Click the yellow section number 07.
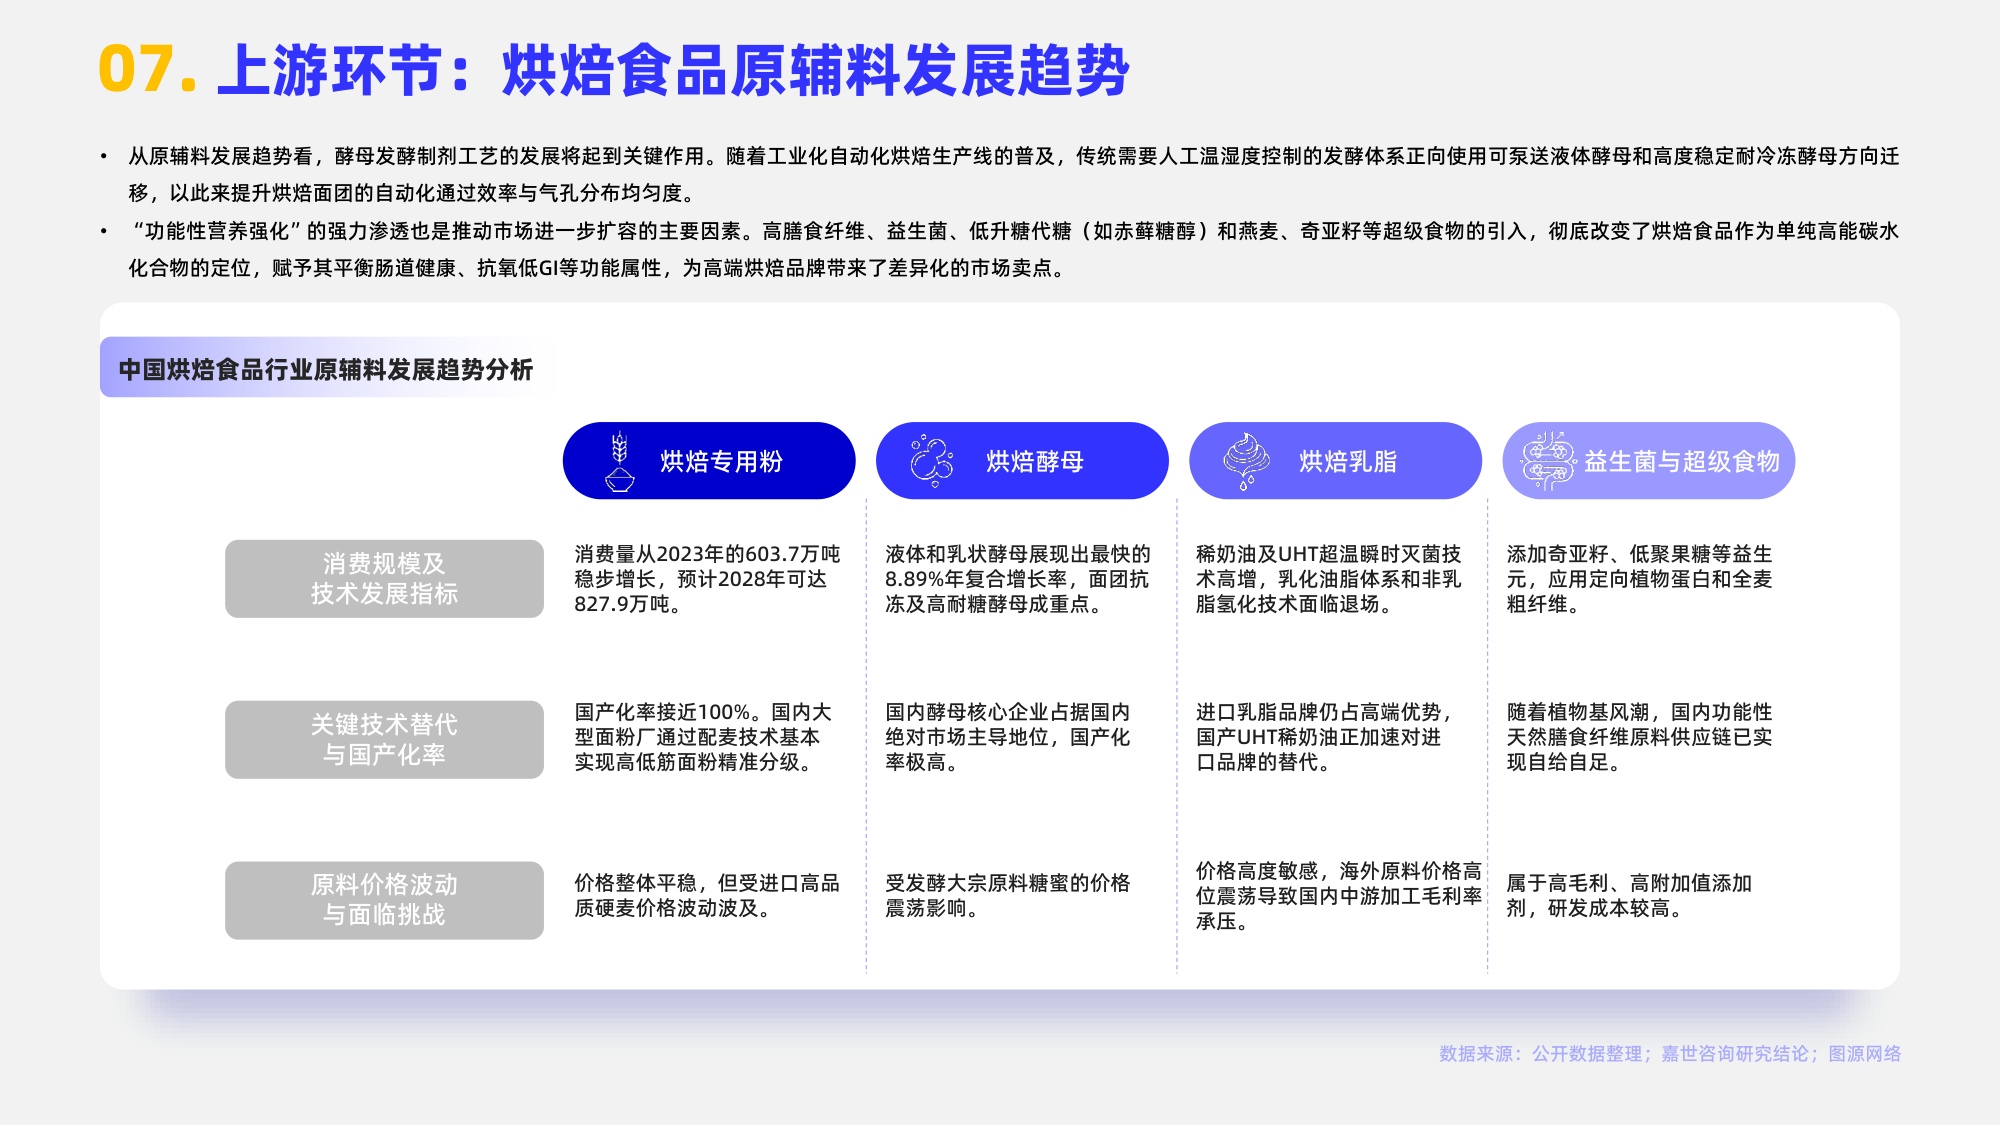 click(x=147, y=70)
